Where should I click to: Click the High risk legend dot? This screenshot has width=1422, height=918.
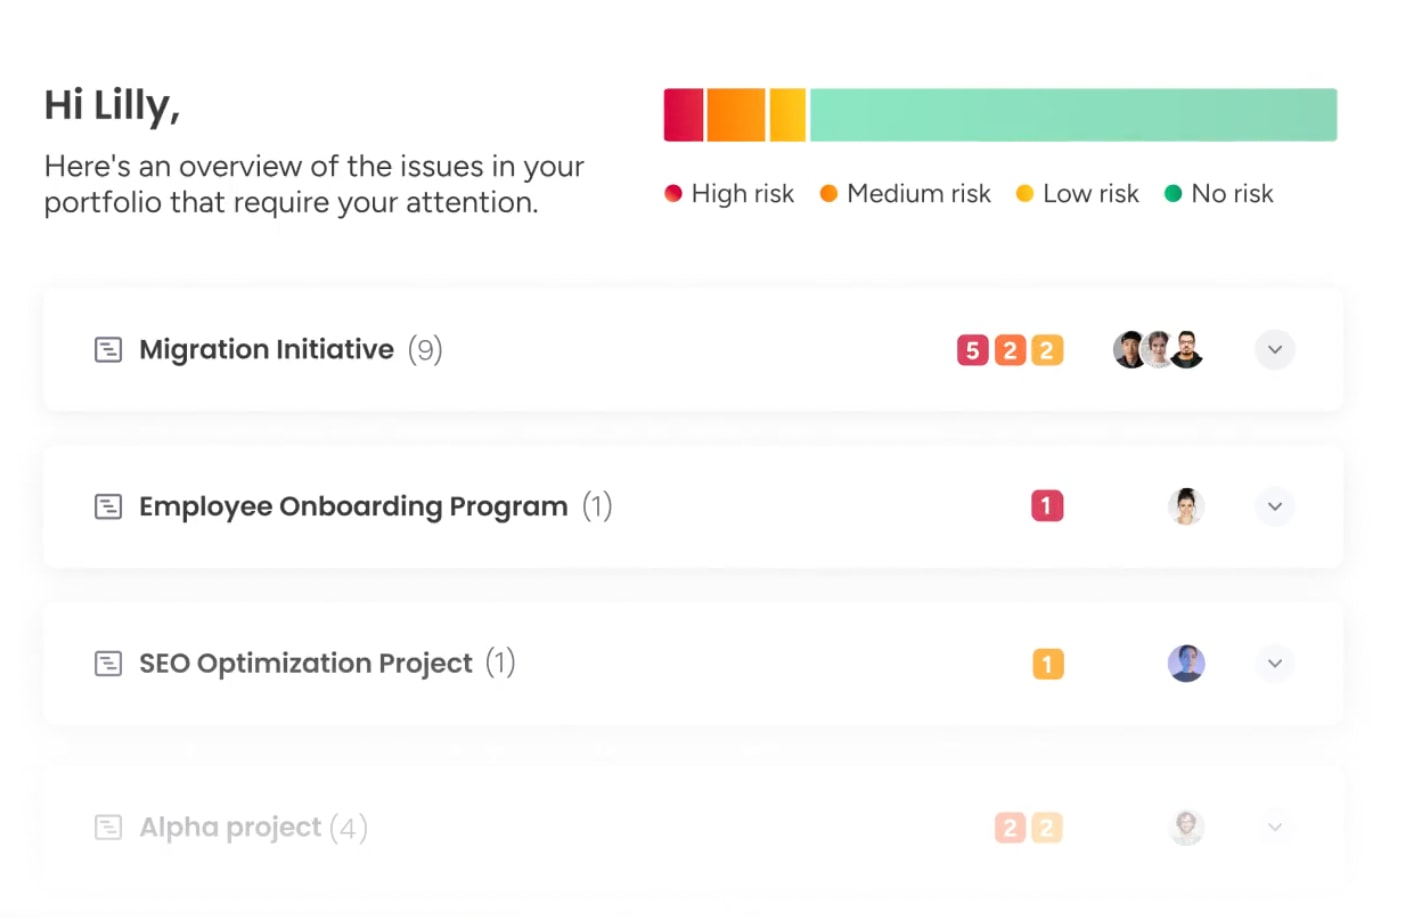click(x=673, y=193)
